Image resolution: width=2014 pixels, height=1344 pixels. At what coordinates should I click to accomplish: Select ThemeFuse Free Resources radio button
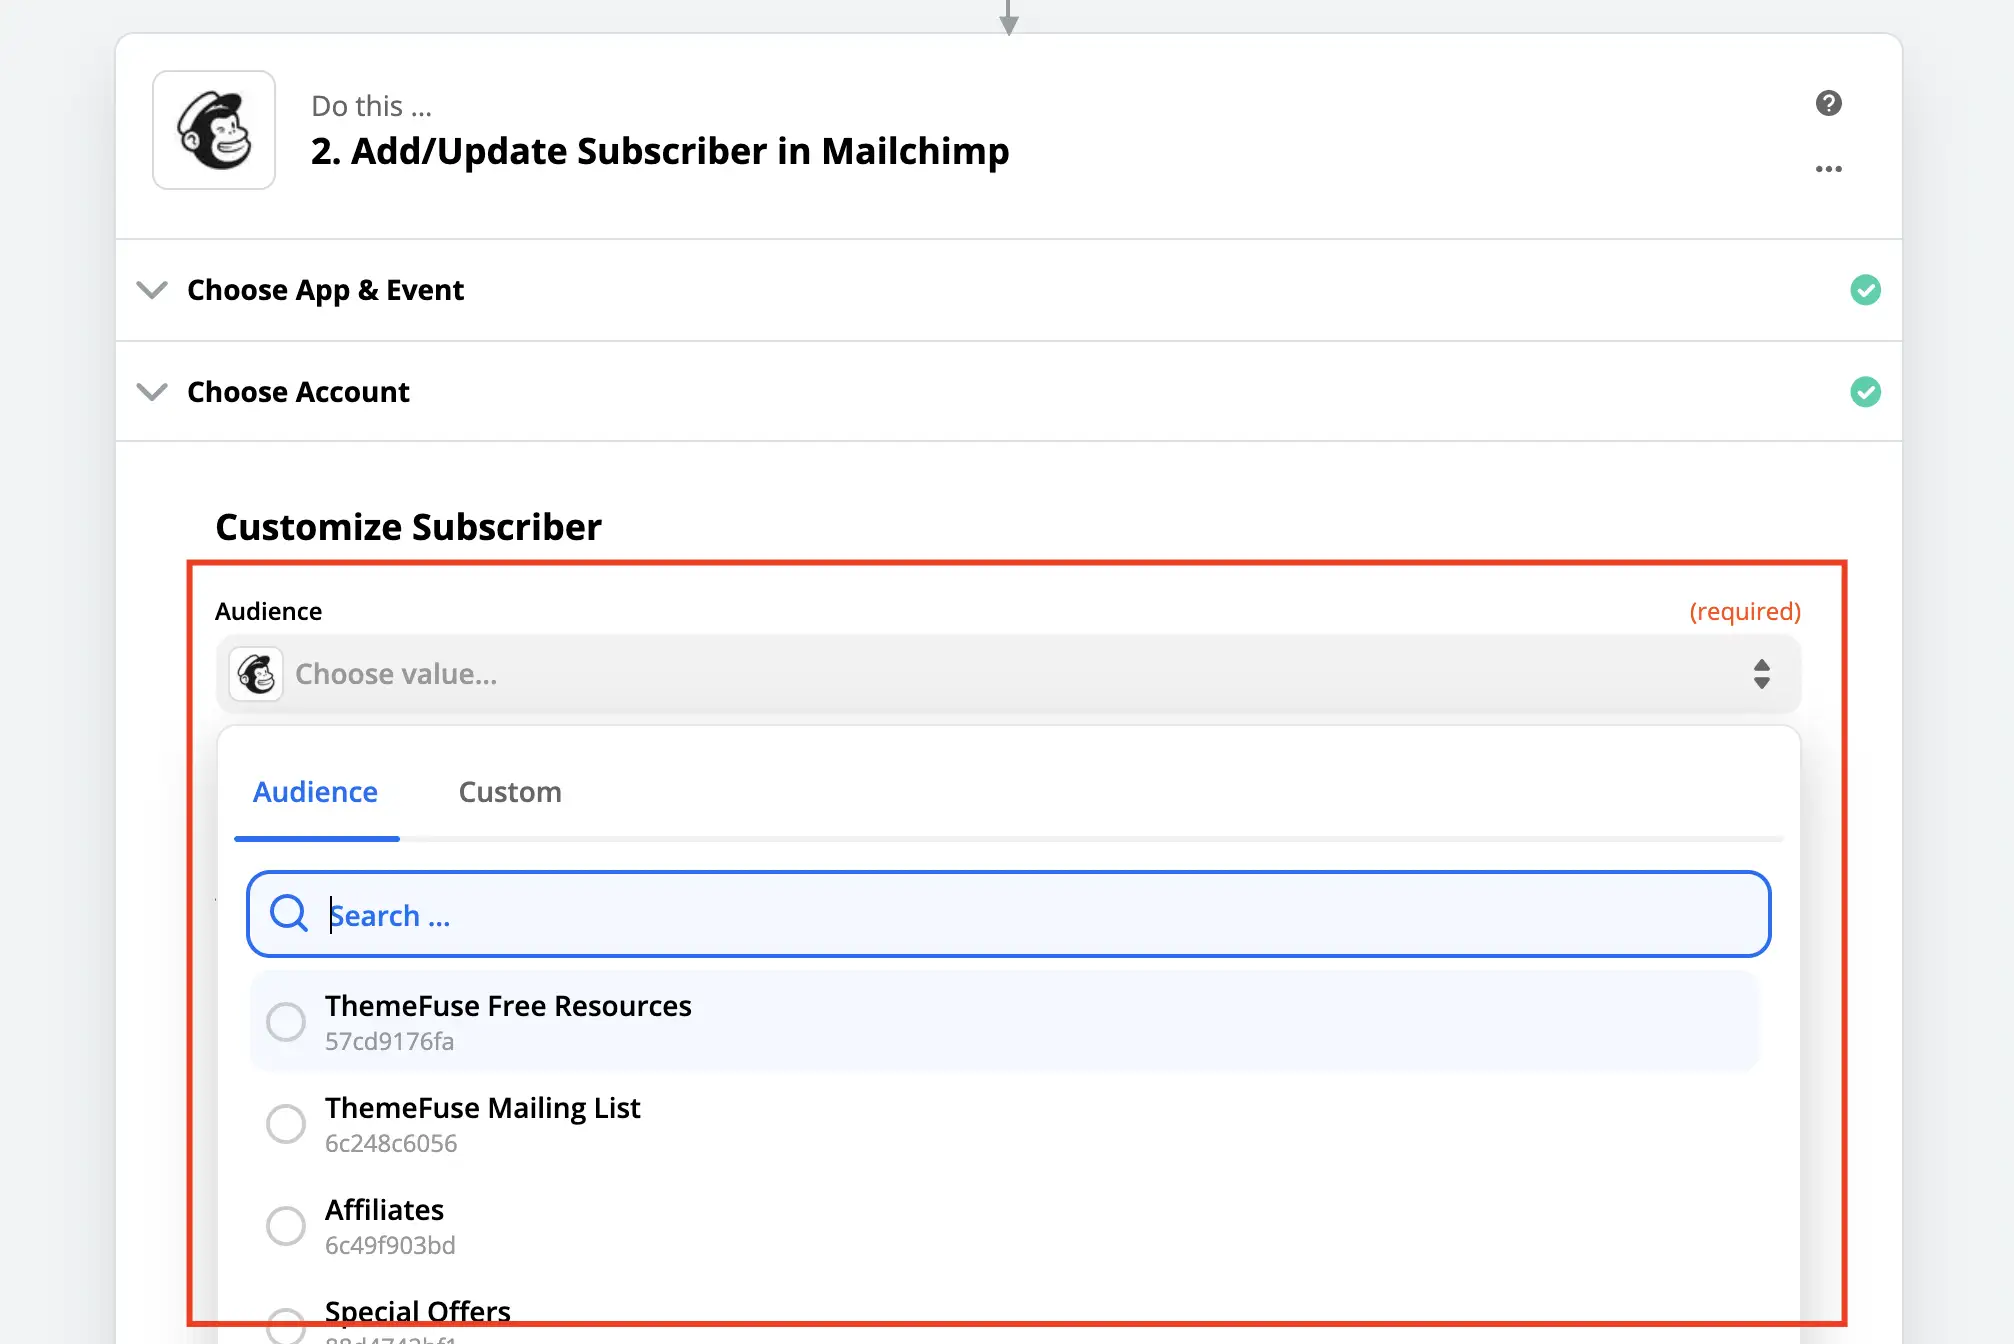tap(286, 1021)
